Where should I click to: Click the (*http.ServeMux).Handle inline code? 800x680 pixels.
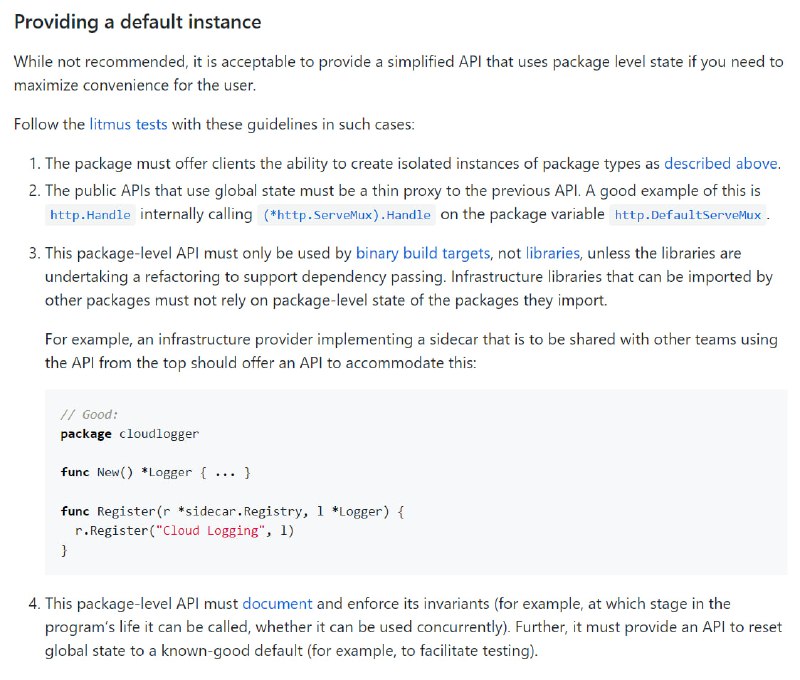[x=347, y=215]
